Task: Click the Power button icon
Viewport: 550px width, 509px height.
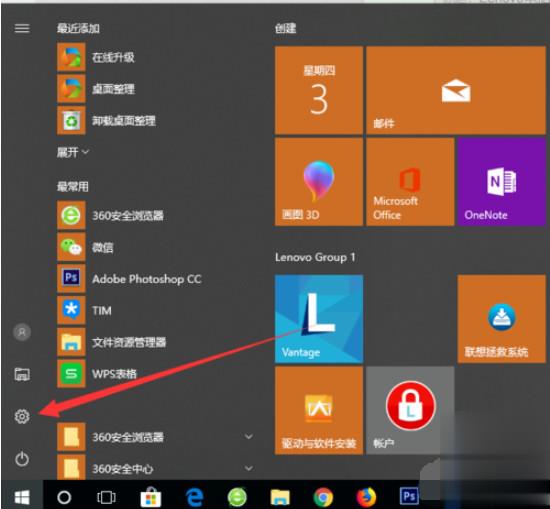Action: (x=22, y=459)
